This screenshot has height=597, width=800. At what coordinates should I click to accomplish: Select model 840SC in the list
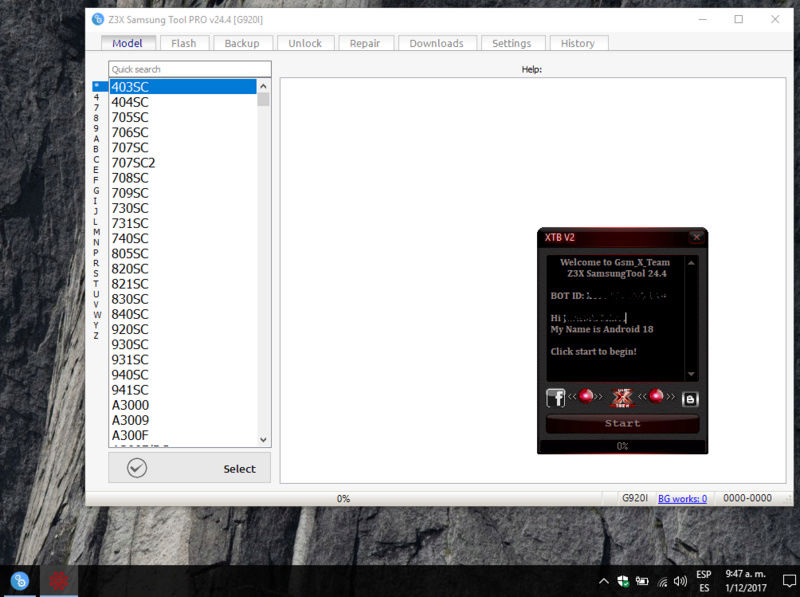(x=183, y=314)
